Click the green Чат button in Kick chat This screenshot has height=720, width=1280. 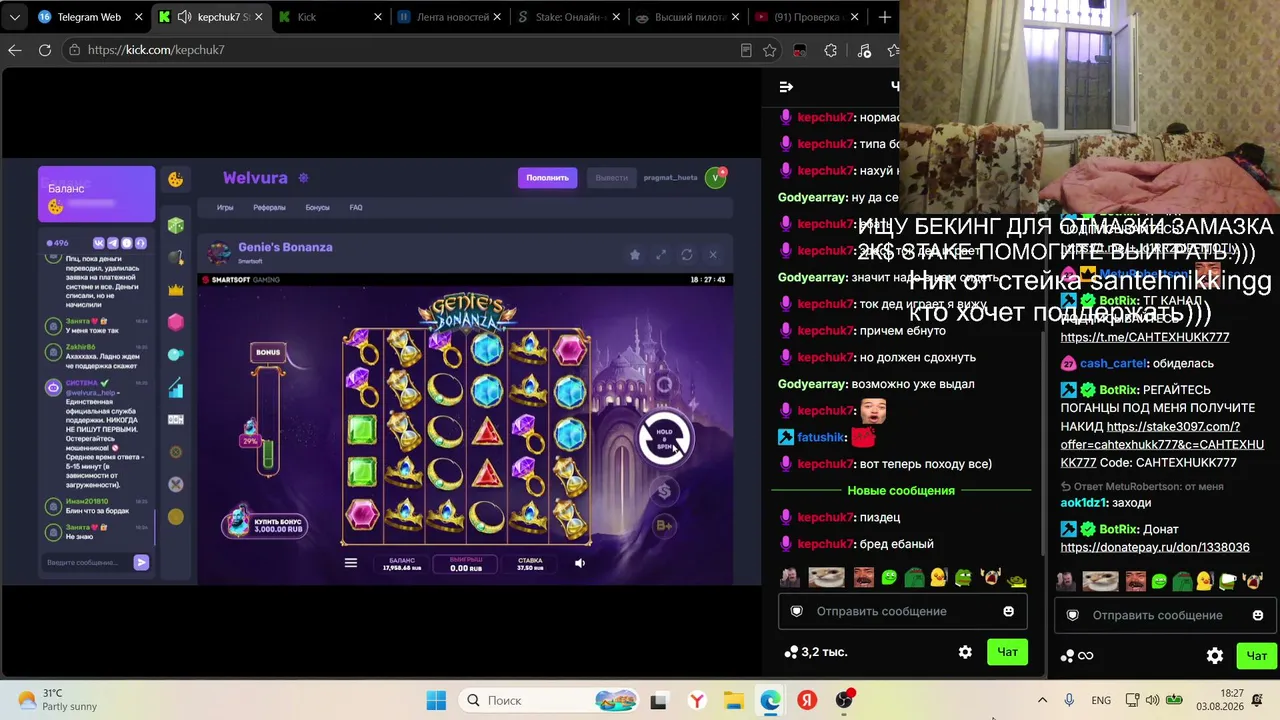[1007, 652]
